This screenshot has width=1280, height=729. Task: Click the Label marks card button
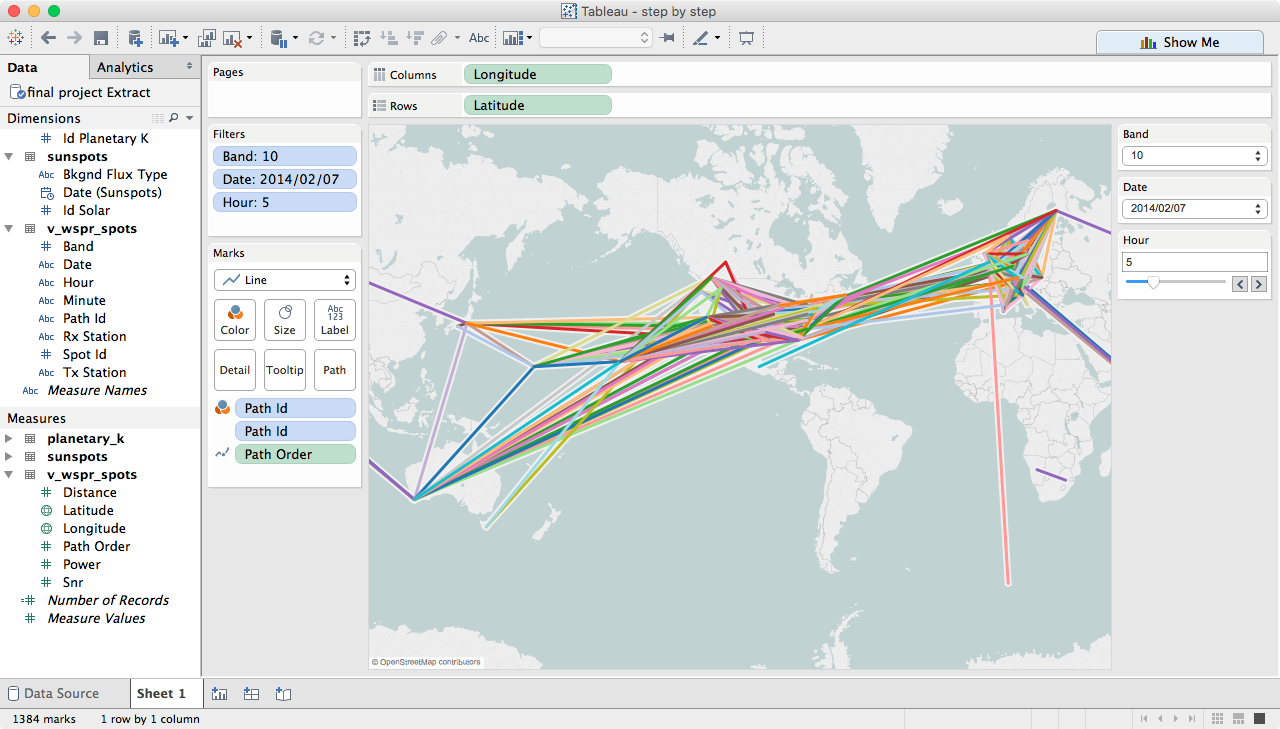point(335,319)
